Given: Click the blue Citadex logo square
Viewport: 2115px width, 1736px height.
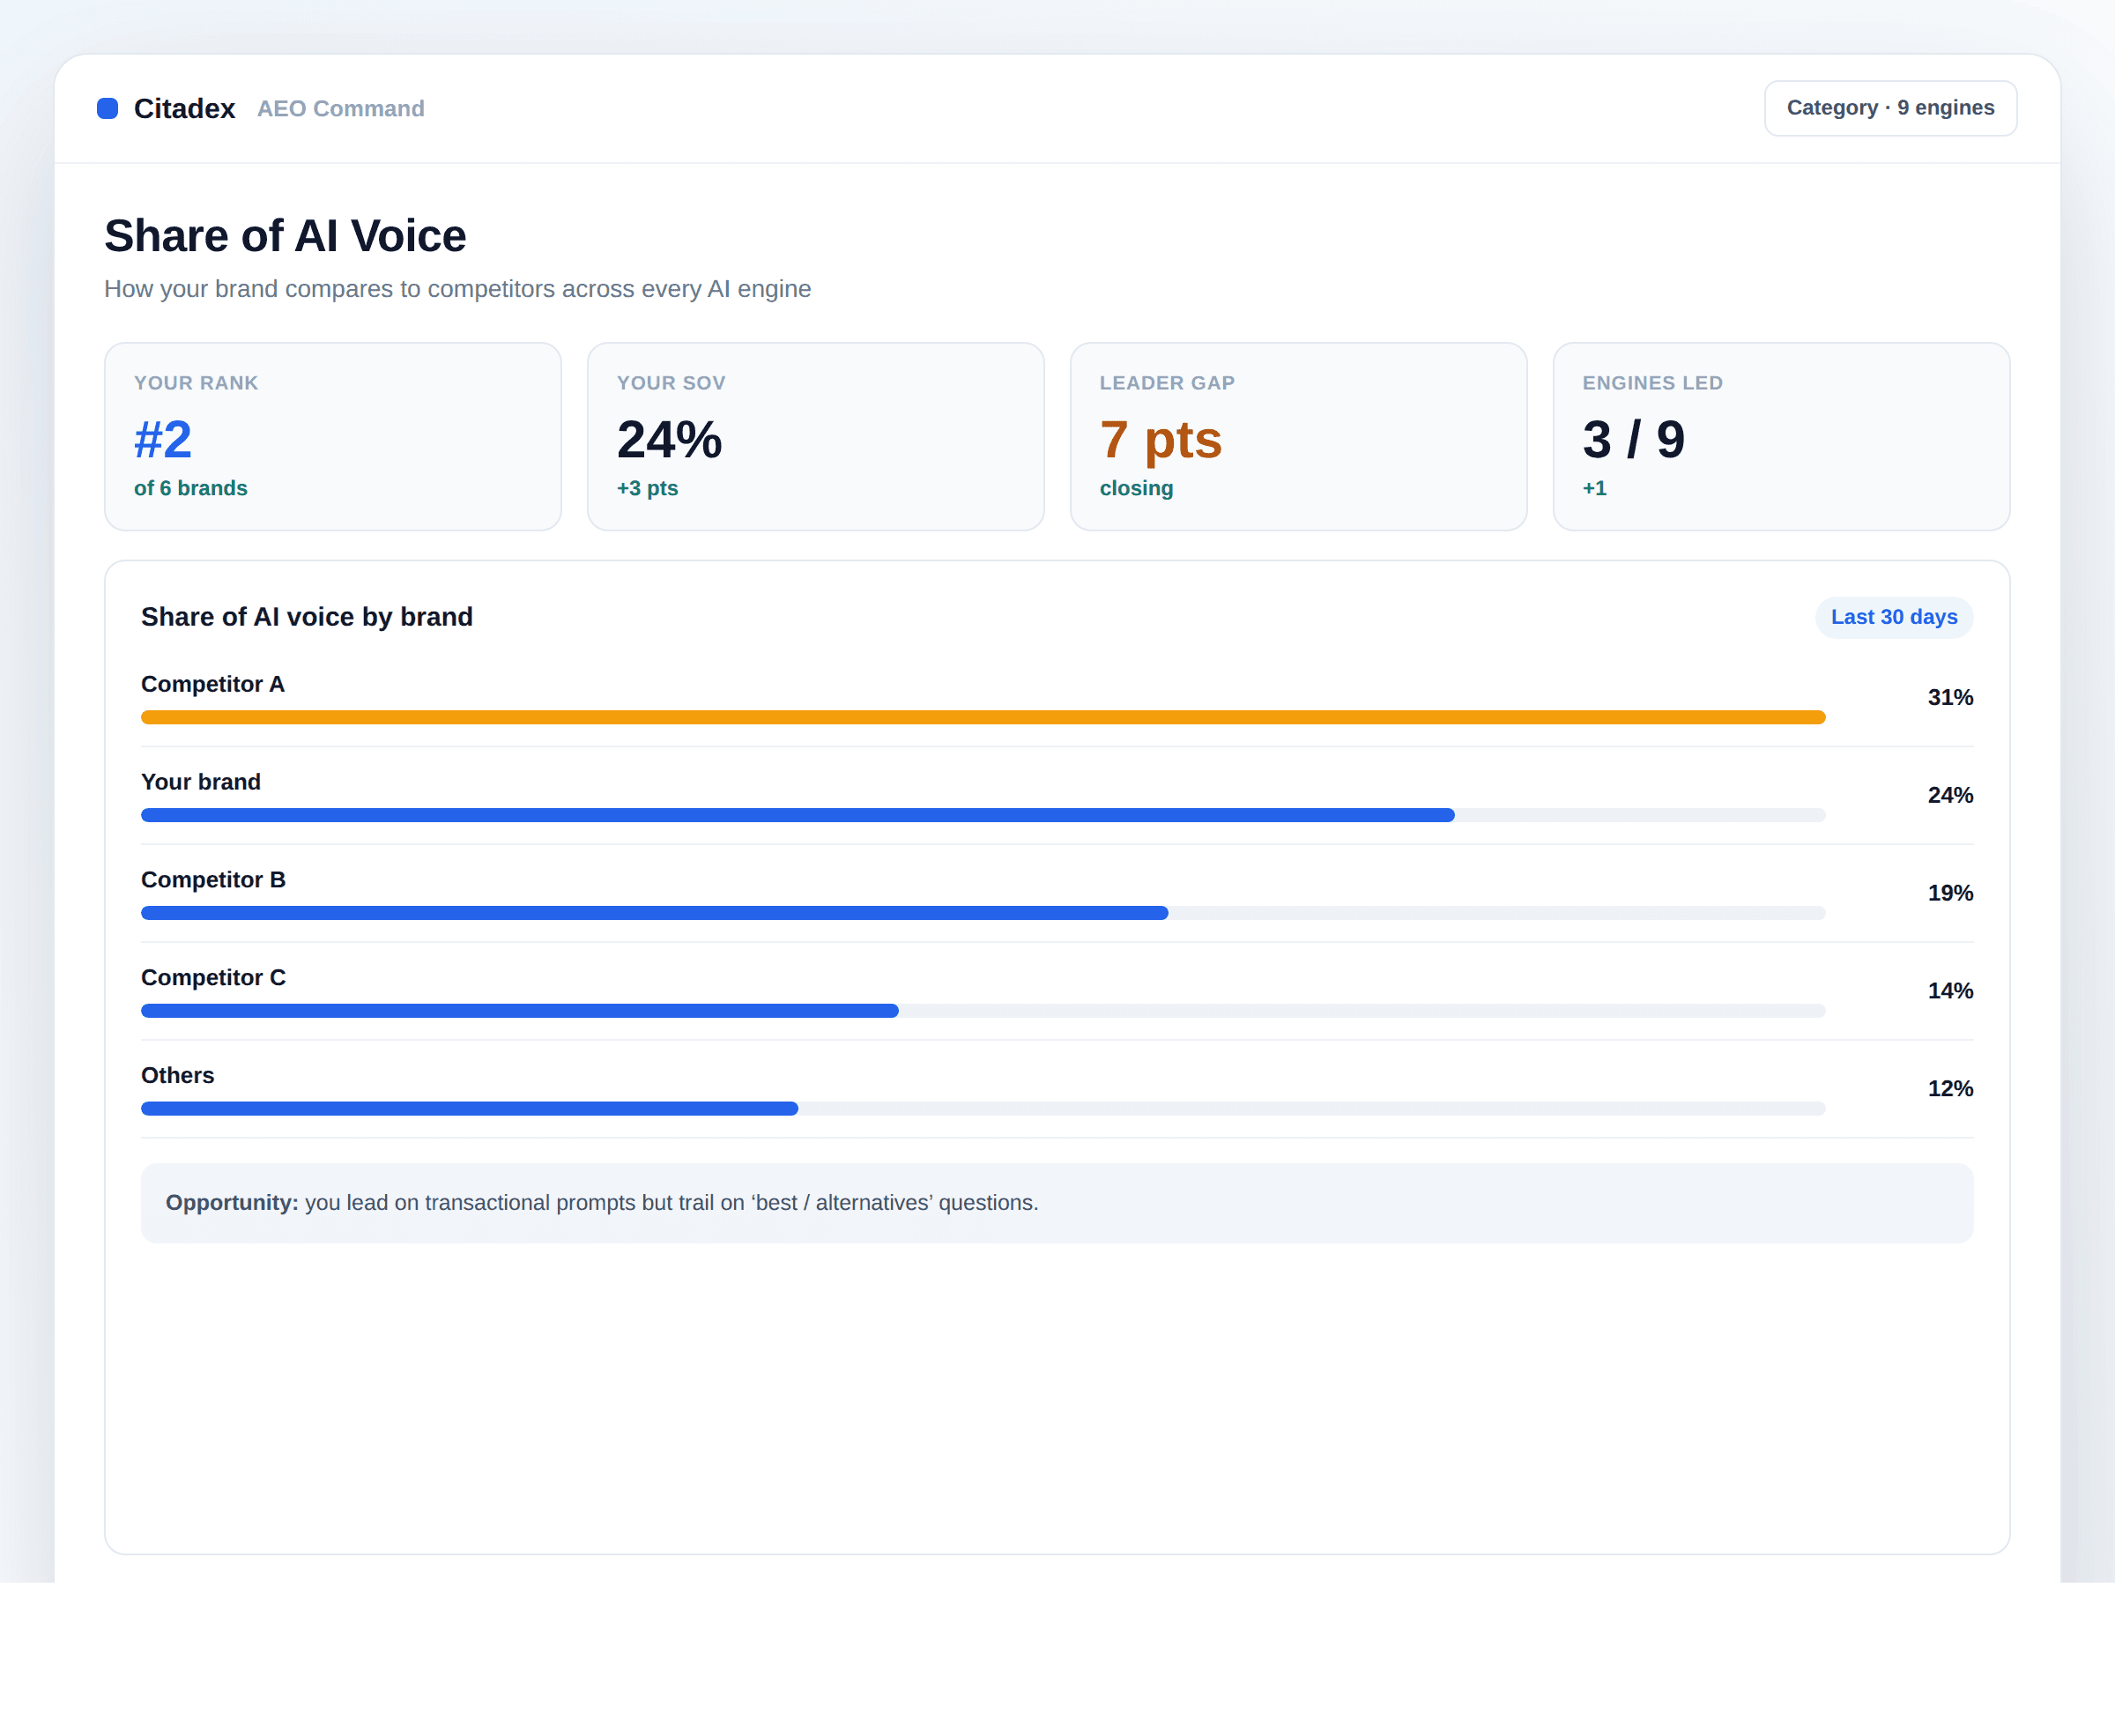Looking at the screenshot, I should [107, 108].
